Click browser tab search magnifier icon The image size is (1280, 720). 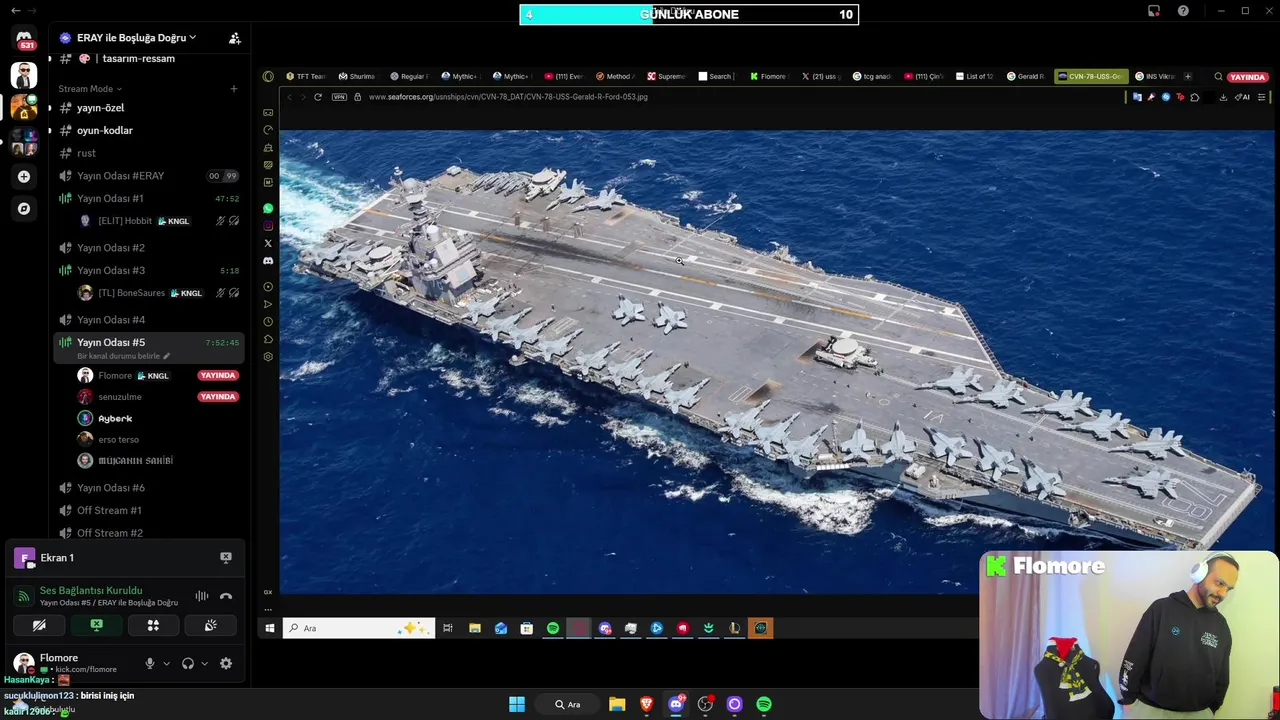coord(1218,77)
